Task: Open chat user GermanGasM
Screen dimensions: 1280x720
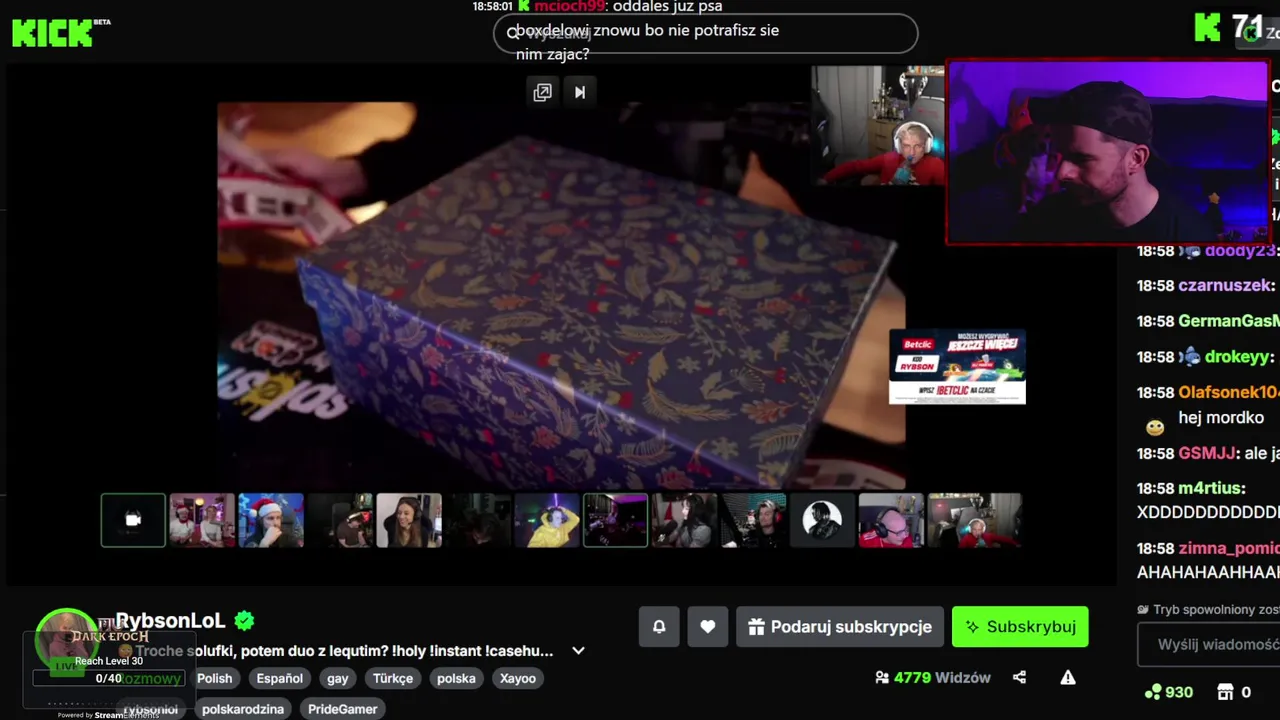Action: [x=1229, y=321]
